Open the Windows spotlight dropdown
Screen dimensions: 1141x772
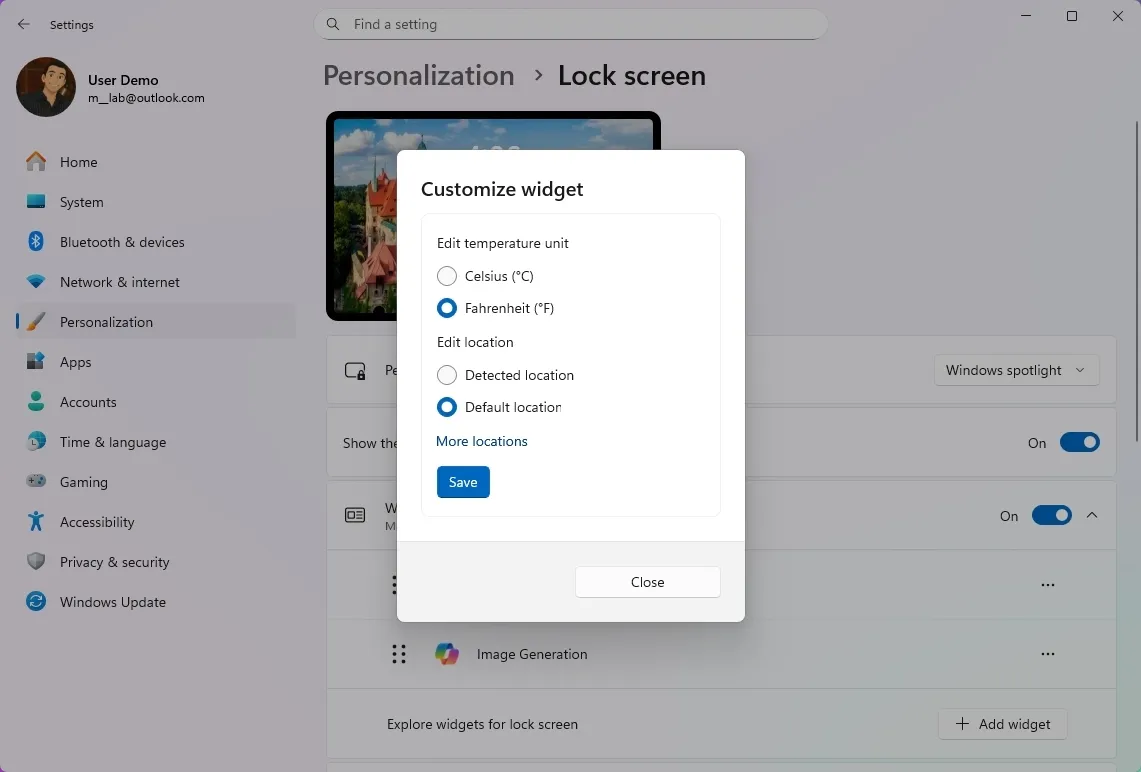[1016, 370]
